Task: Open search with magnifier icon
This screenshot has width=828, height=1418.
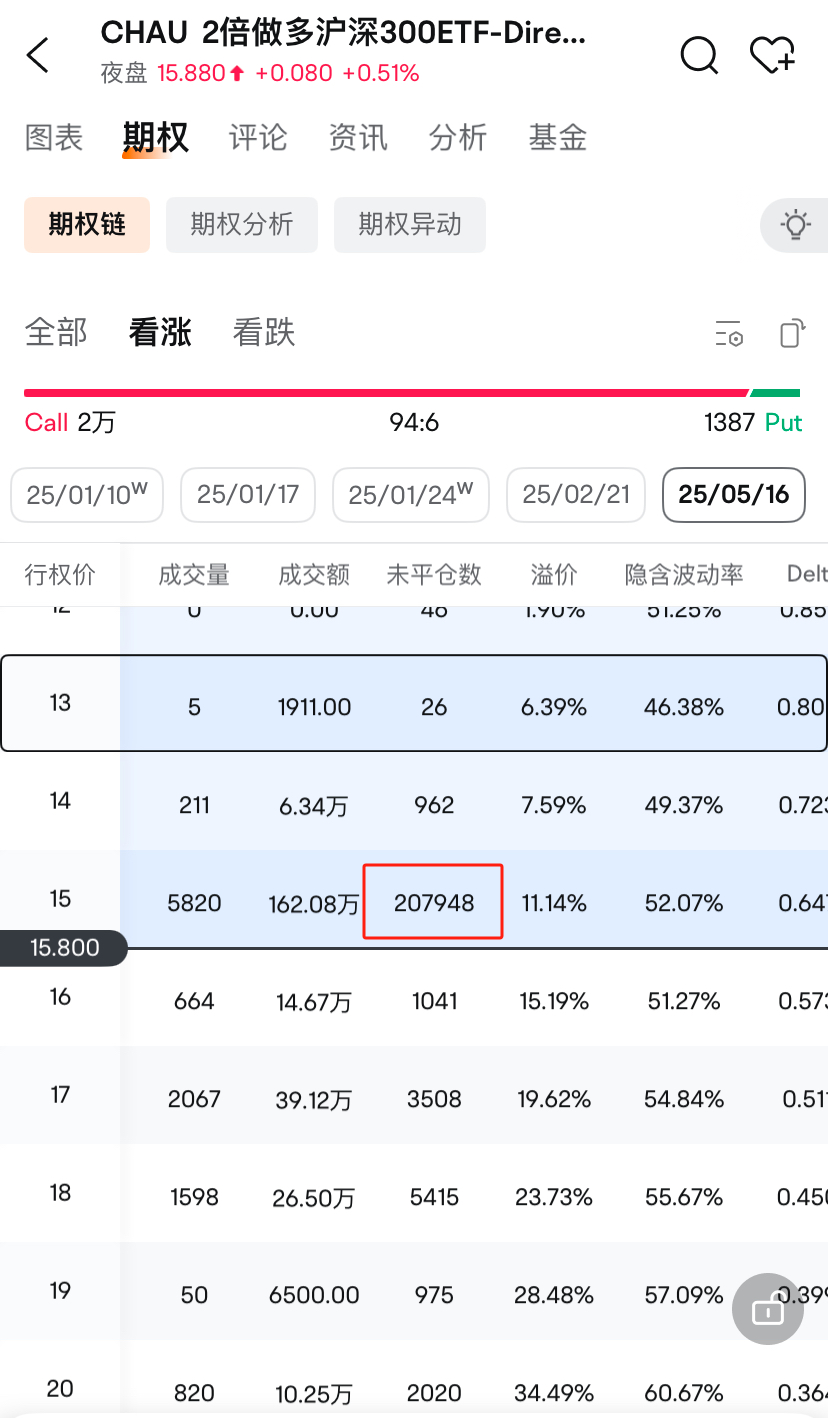Action: pos(699,55)
